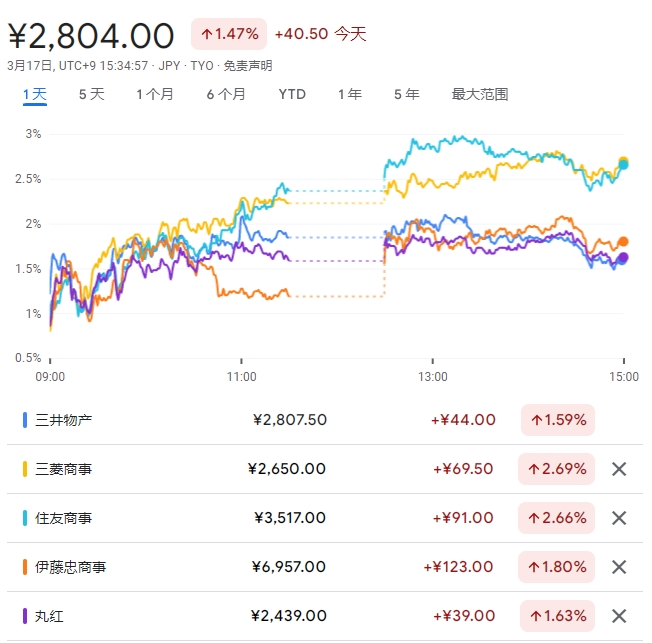Click the X beside 伊藤忠商事

pyautogui.click(x=619, y=567)
